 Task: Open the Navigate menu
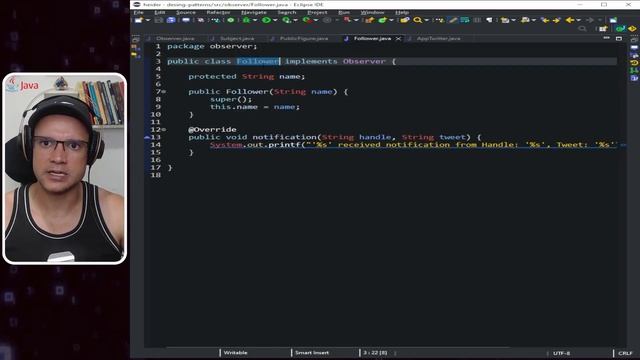pyautogui.click(x=253, y=12)
